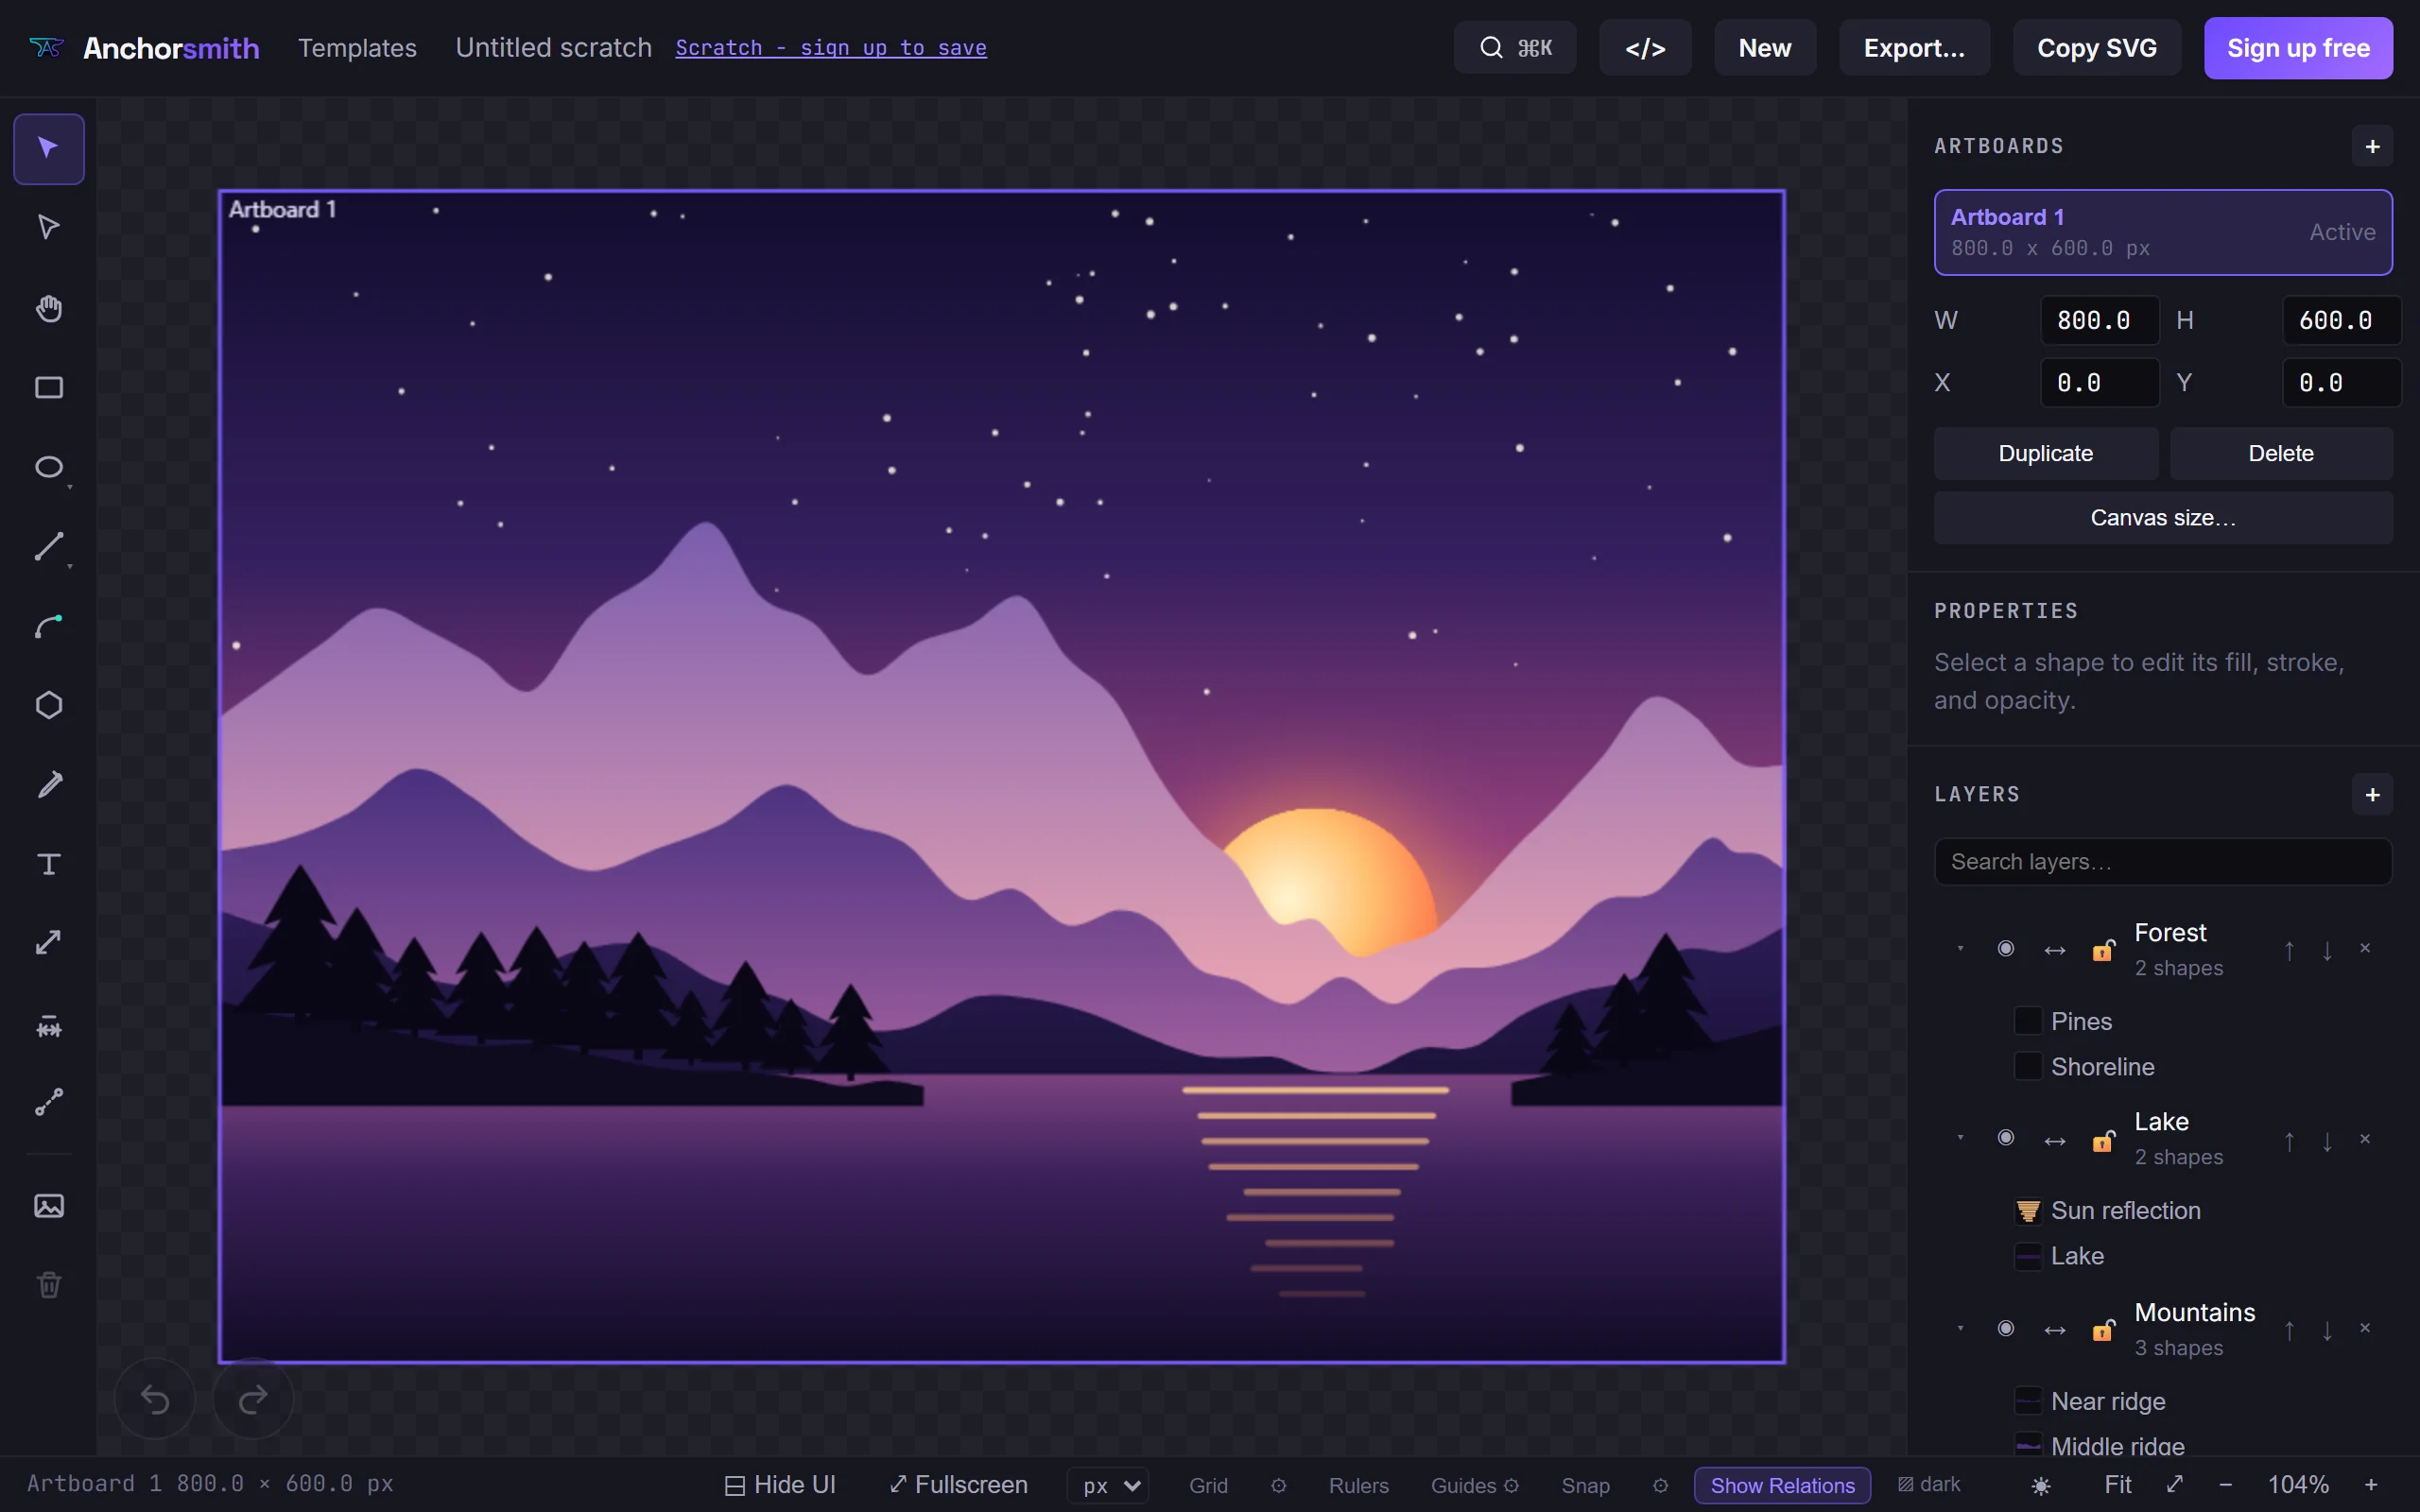Click the Trash delete icon
2420x1512 pixels.
coord(48,1285)
